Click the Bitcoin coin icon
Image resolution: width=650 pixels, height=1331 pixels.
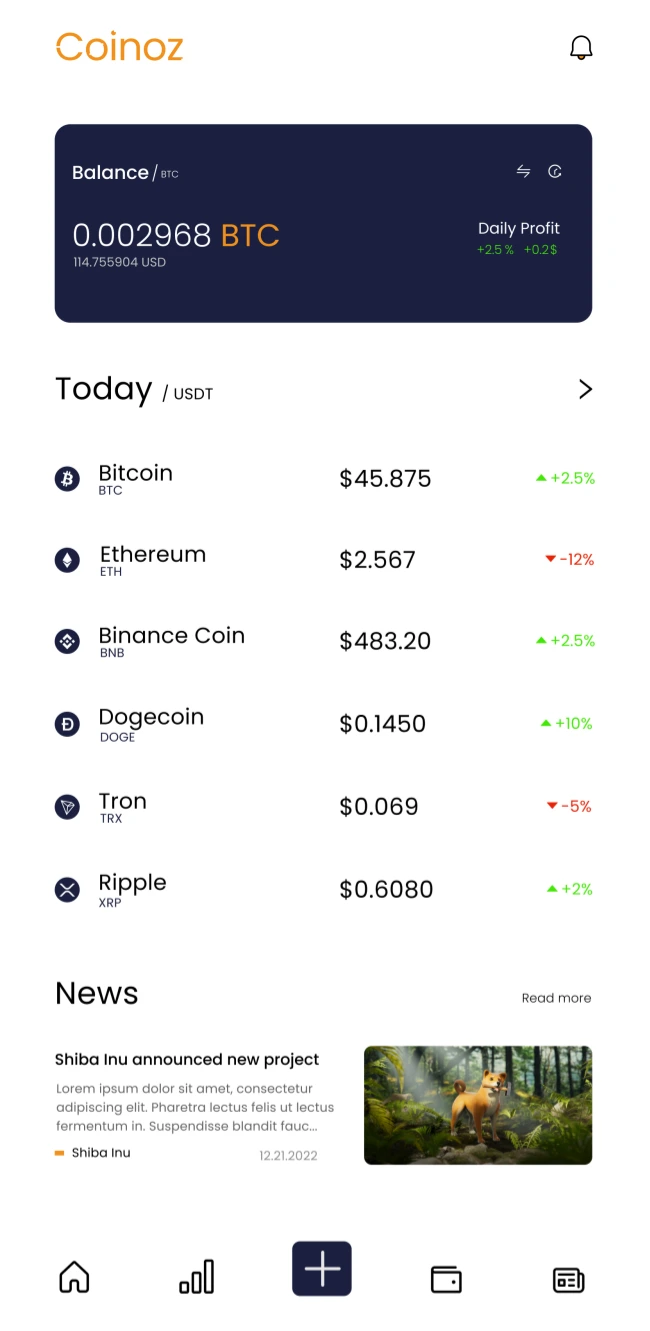pyautogui.click(x=67, y=479)
